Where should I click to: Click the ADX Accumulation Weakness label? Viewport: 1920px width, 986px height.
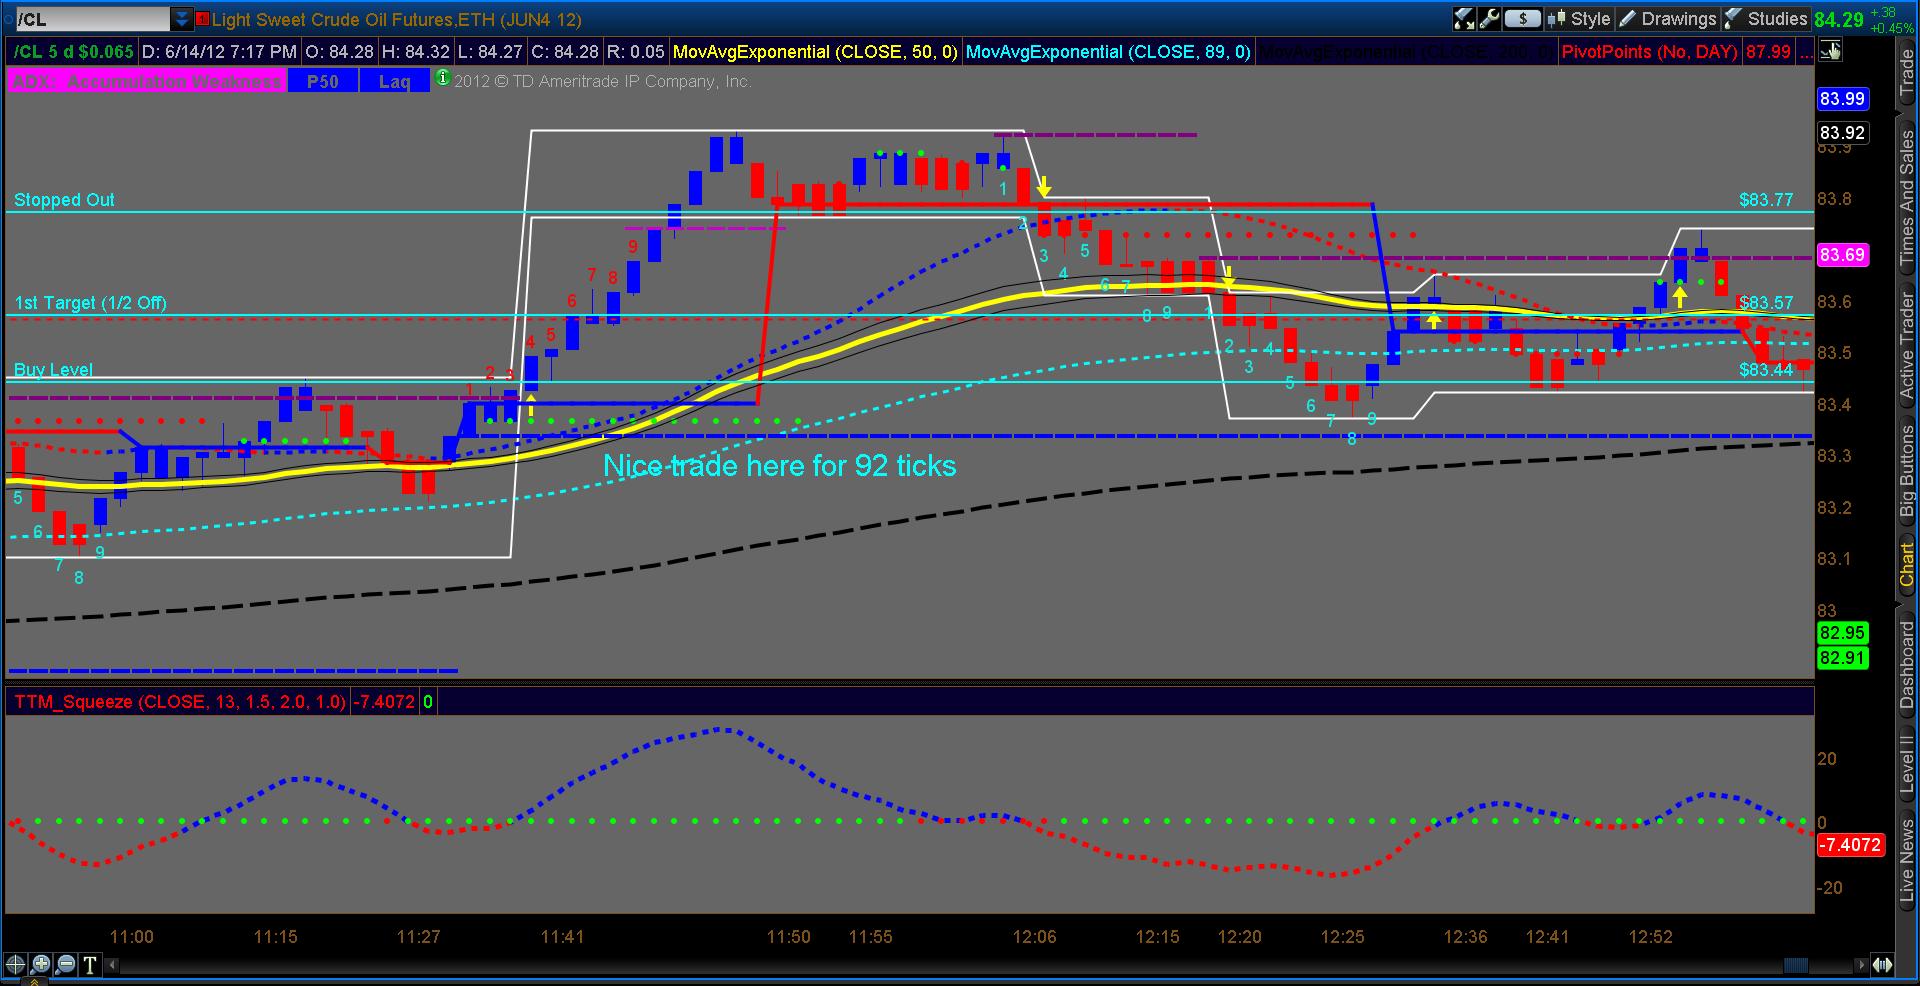[x=147, y=81]
